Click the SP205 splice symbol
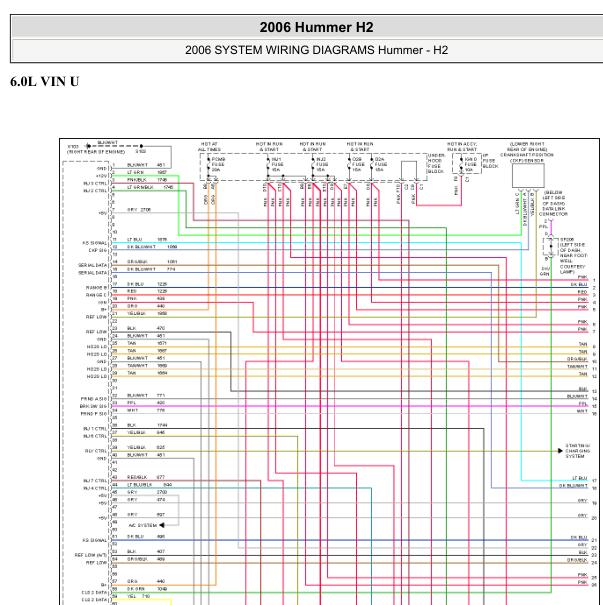 551,246
